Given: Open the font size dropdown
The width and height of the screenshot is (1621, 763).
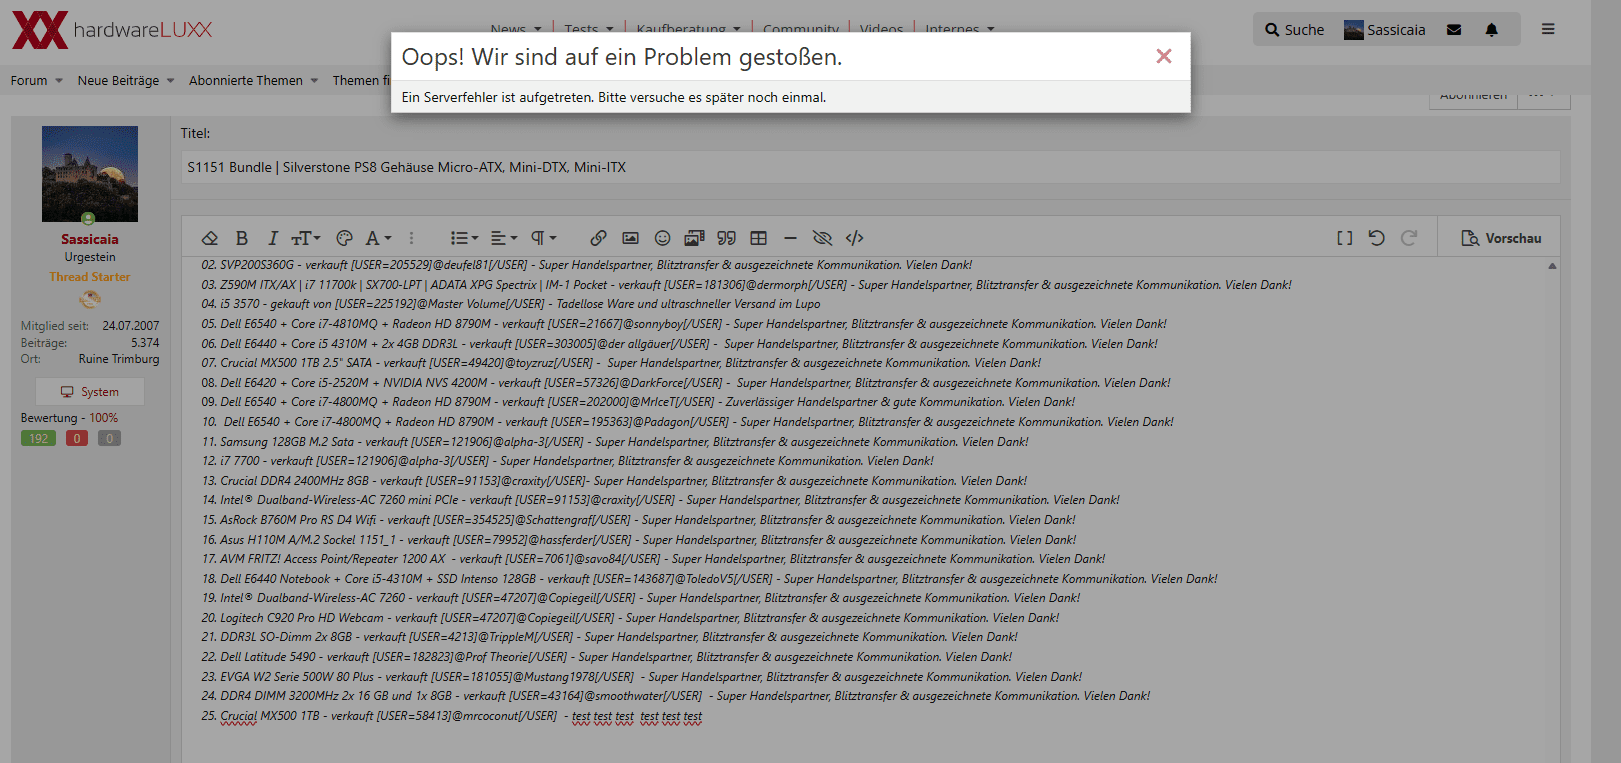Looking at the screenshot, I should coord(306,238).
